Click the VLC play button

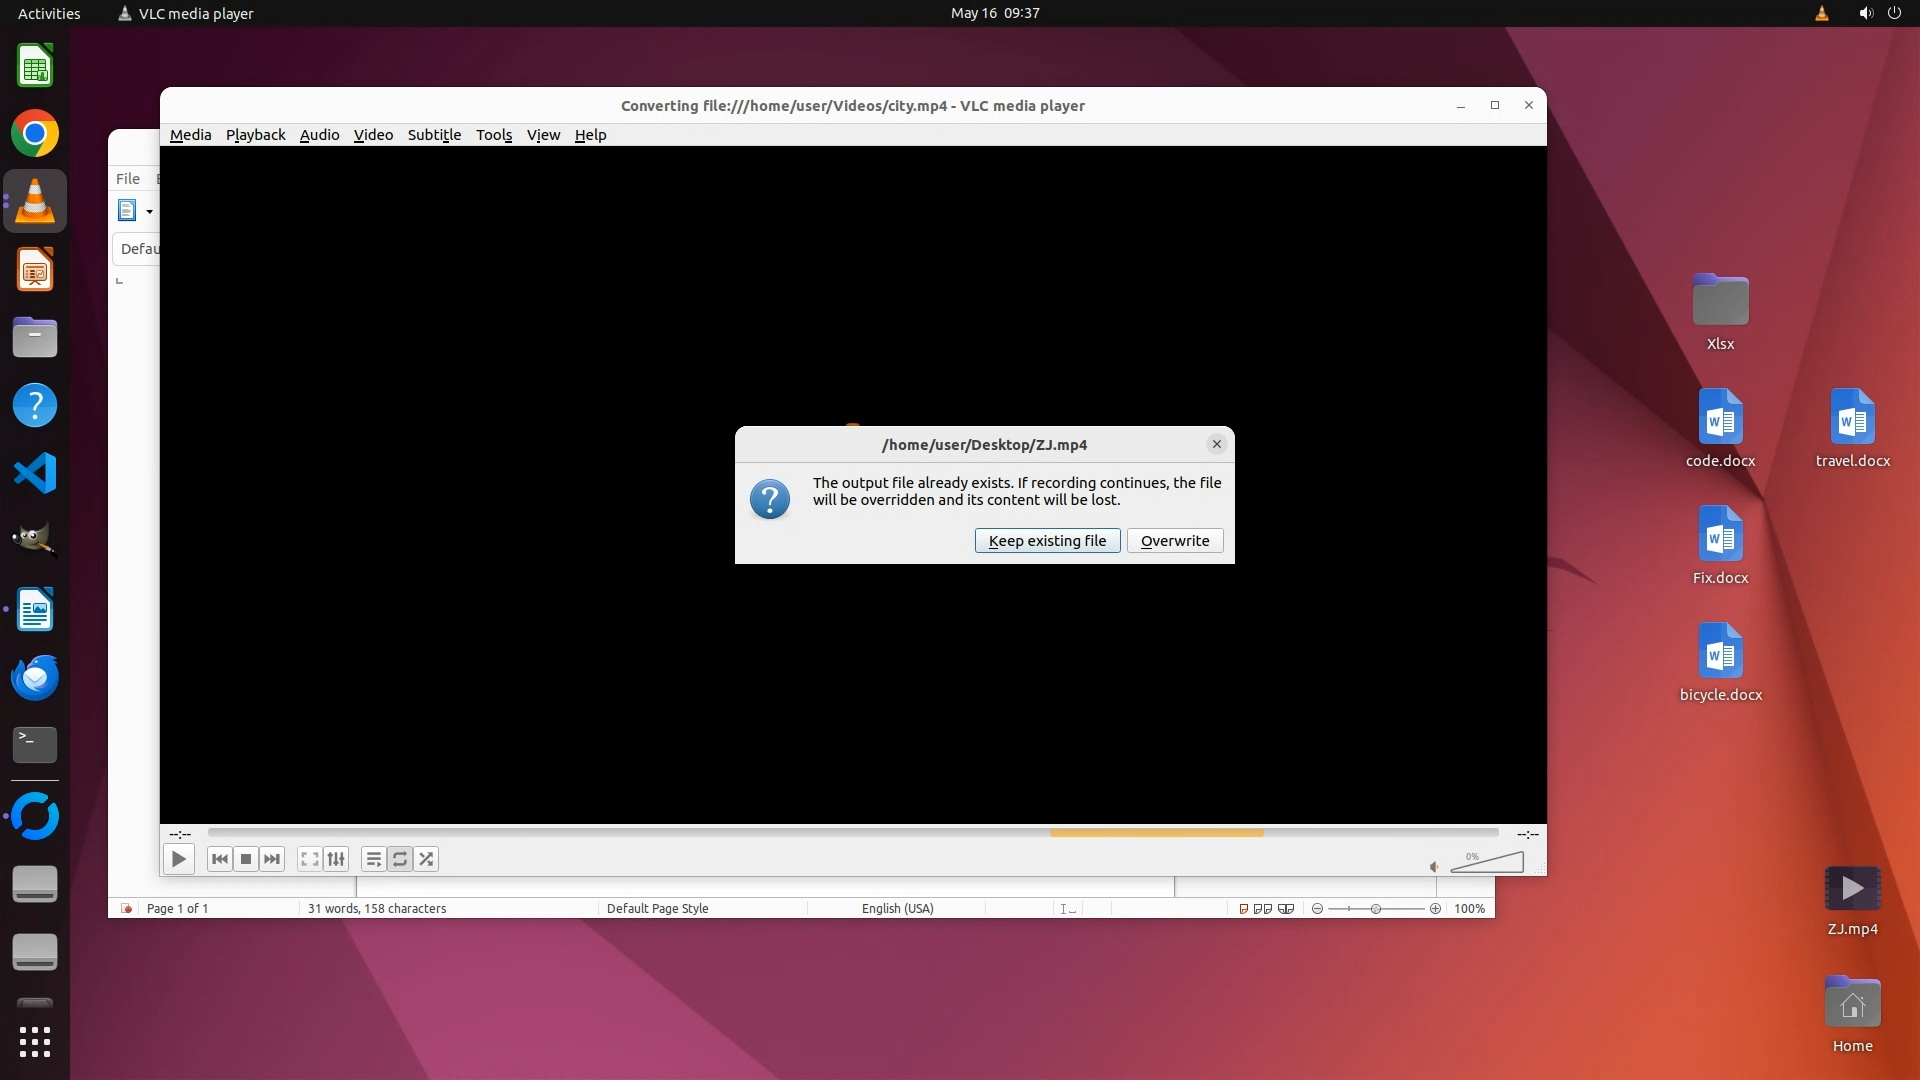pyautogui.click(x=178, y=859)
